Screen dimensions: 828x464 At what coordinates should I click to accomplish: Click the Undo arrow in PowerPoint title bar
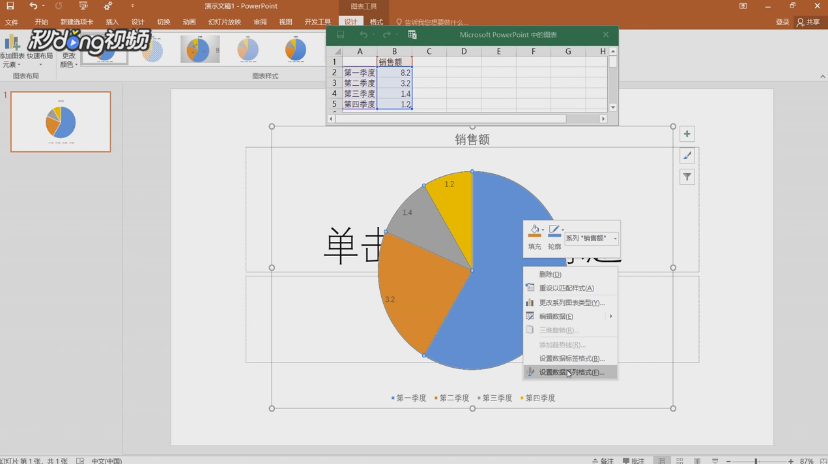pyautogui.click(x=33, y=6)
